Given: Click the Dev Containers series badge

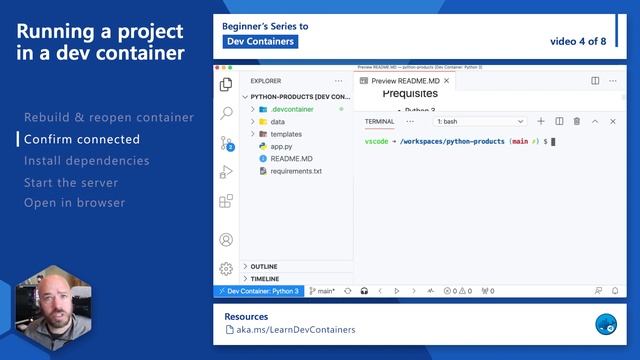Looking at the screenshot, I should 260,42.
